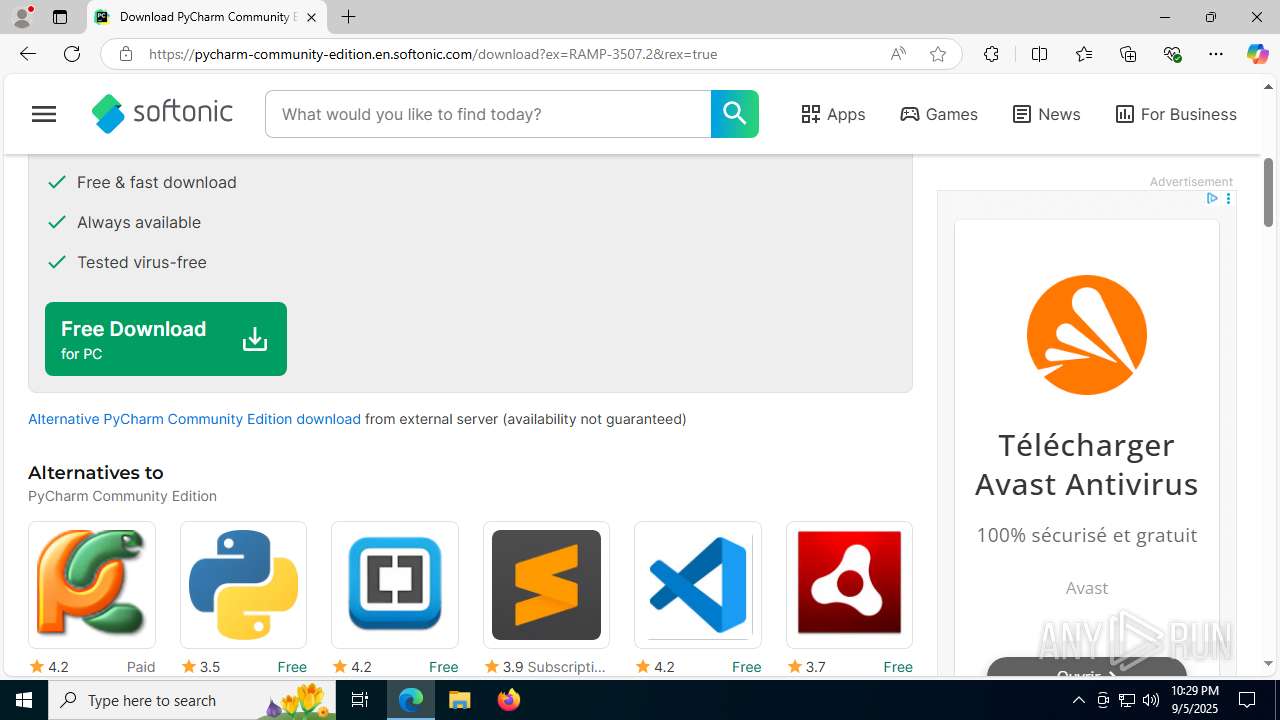Open the Visual Studio Code alternative icon
The height and width of the screenshot is (720, 1280).
(698, 585)
